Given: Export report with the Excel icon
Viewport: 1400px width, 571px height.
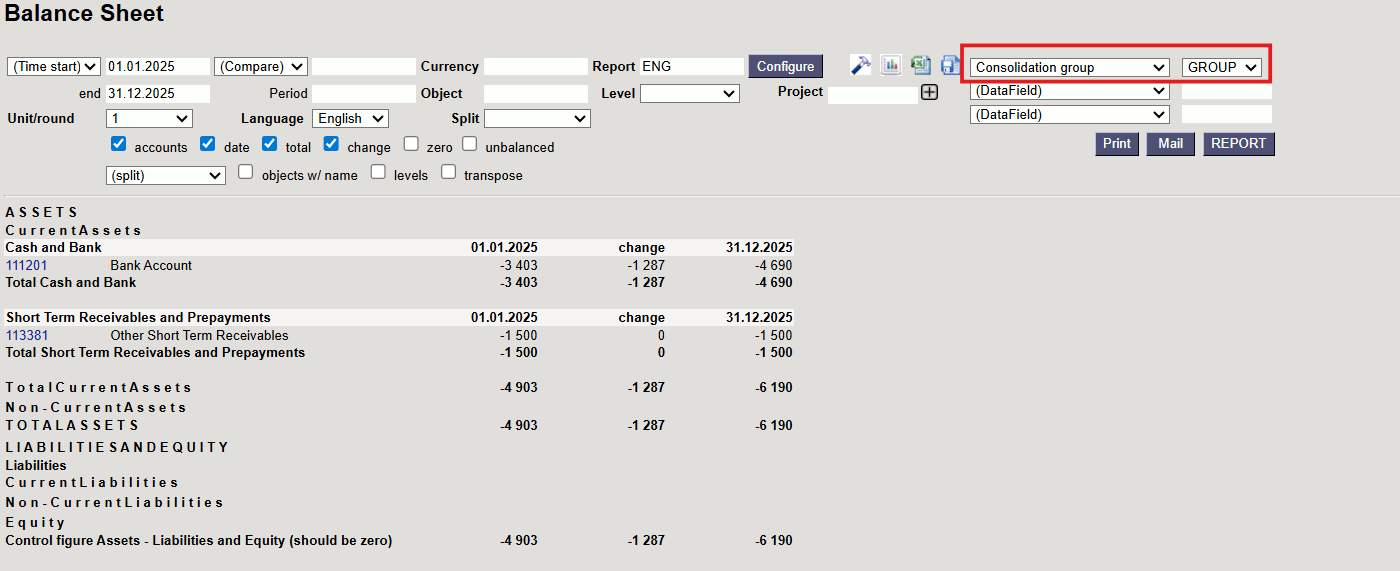Looking at the screenshot, I should pos(921,65).
